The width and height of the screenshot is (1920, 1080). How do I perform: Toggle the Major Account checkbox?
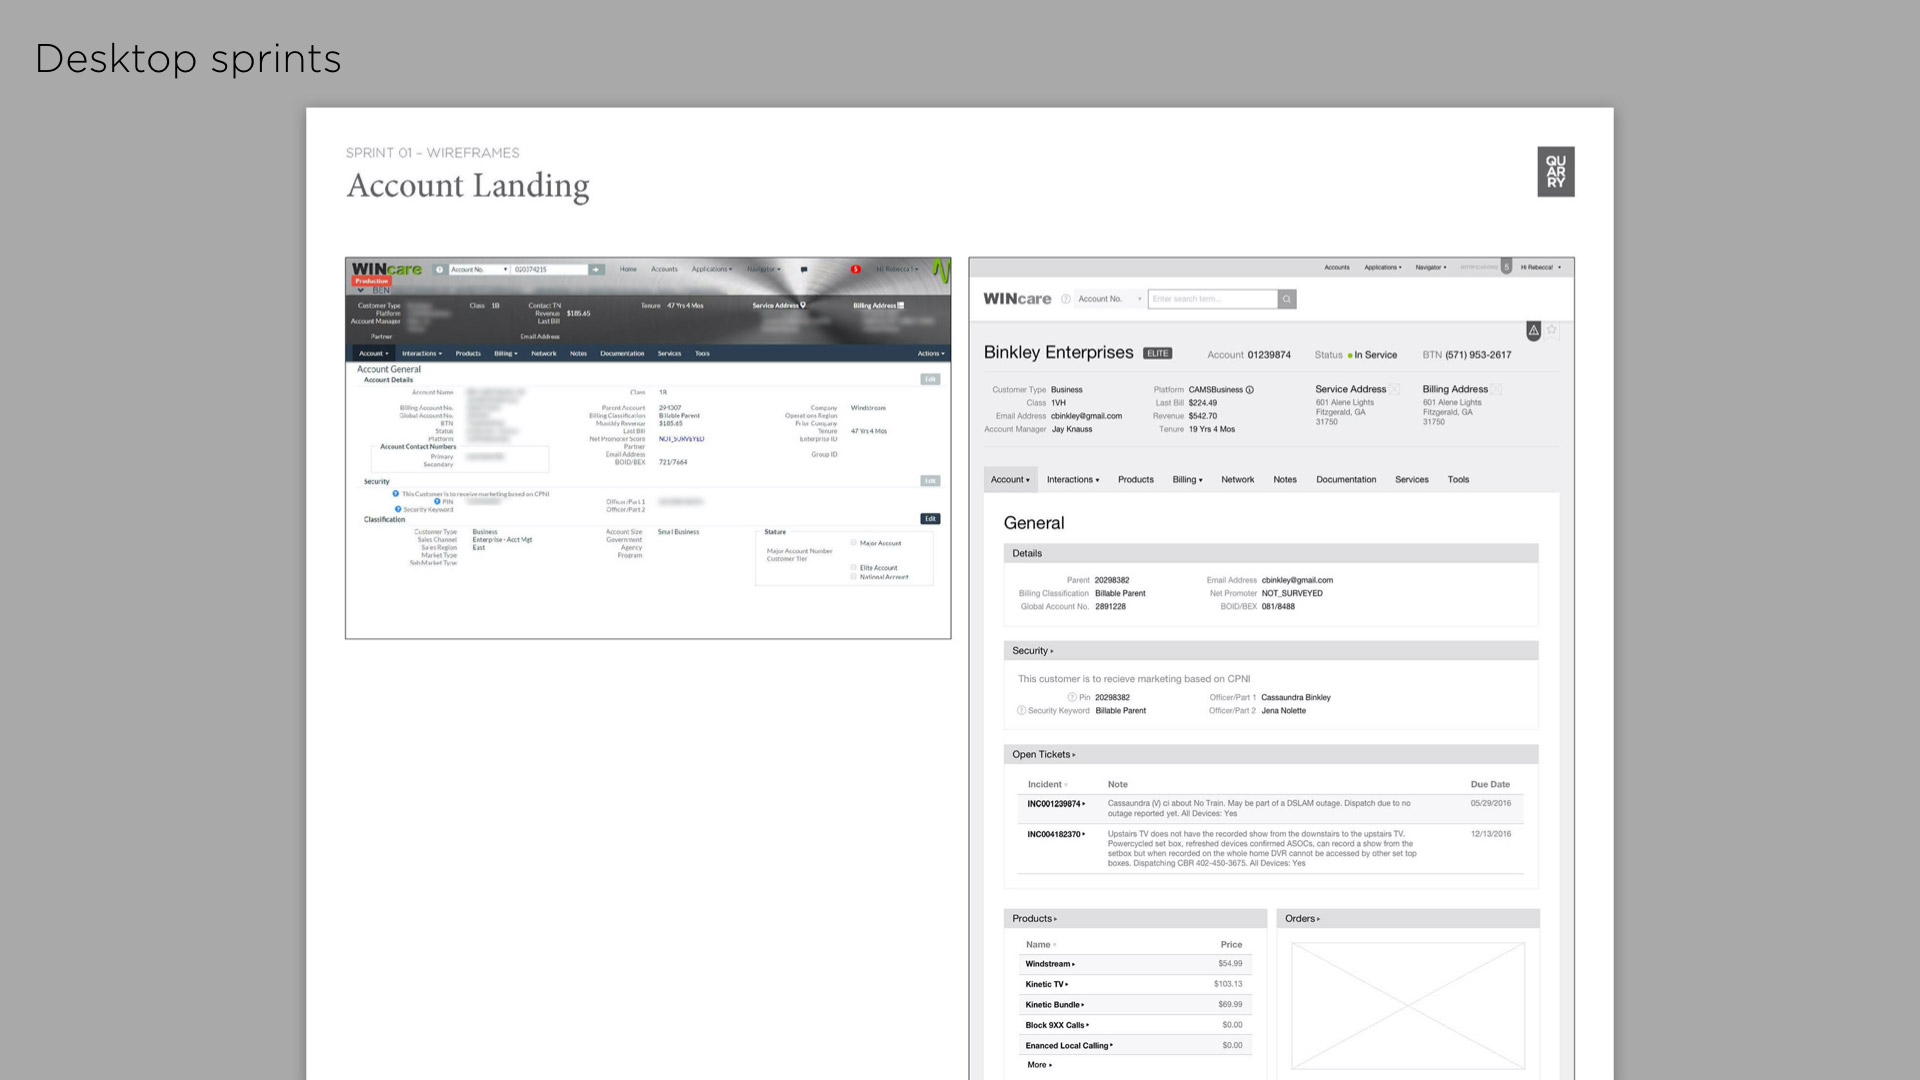click(x=854, y=543)
